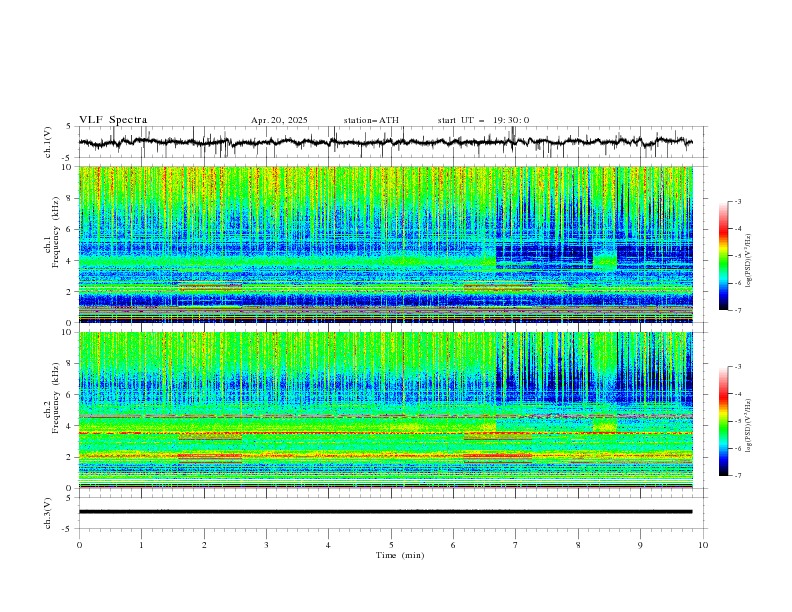Click time axis tick label '7'

[516, 545]
